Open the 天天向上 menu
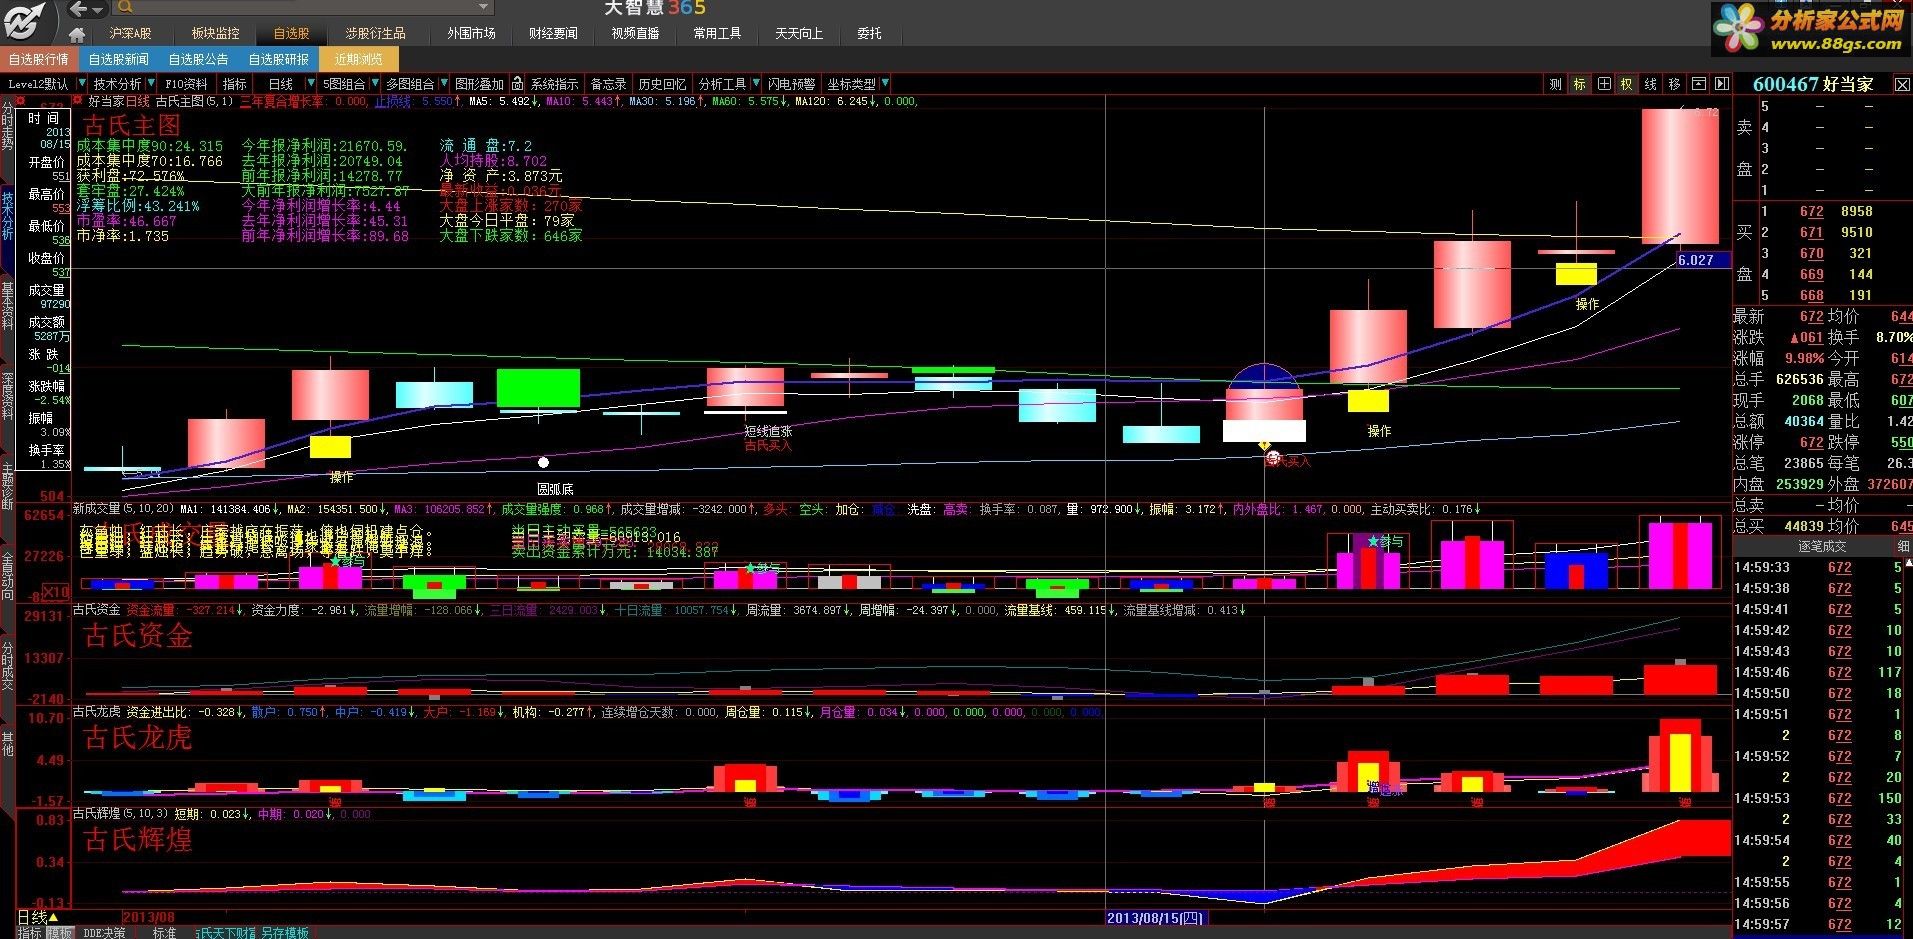This screenshot has width=1913, height=939. click(x=799, y=34)
